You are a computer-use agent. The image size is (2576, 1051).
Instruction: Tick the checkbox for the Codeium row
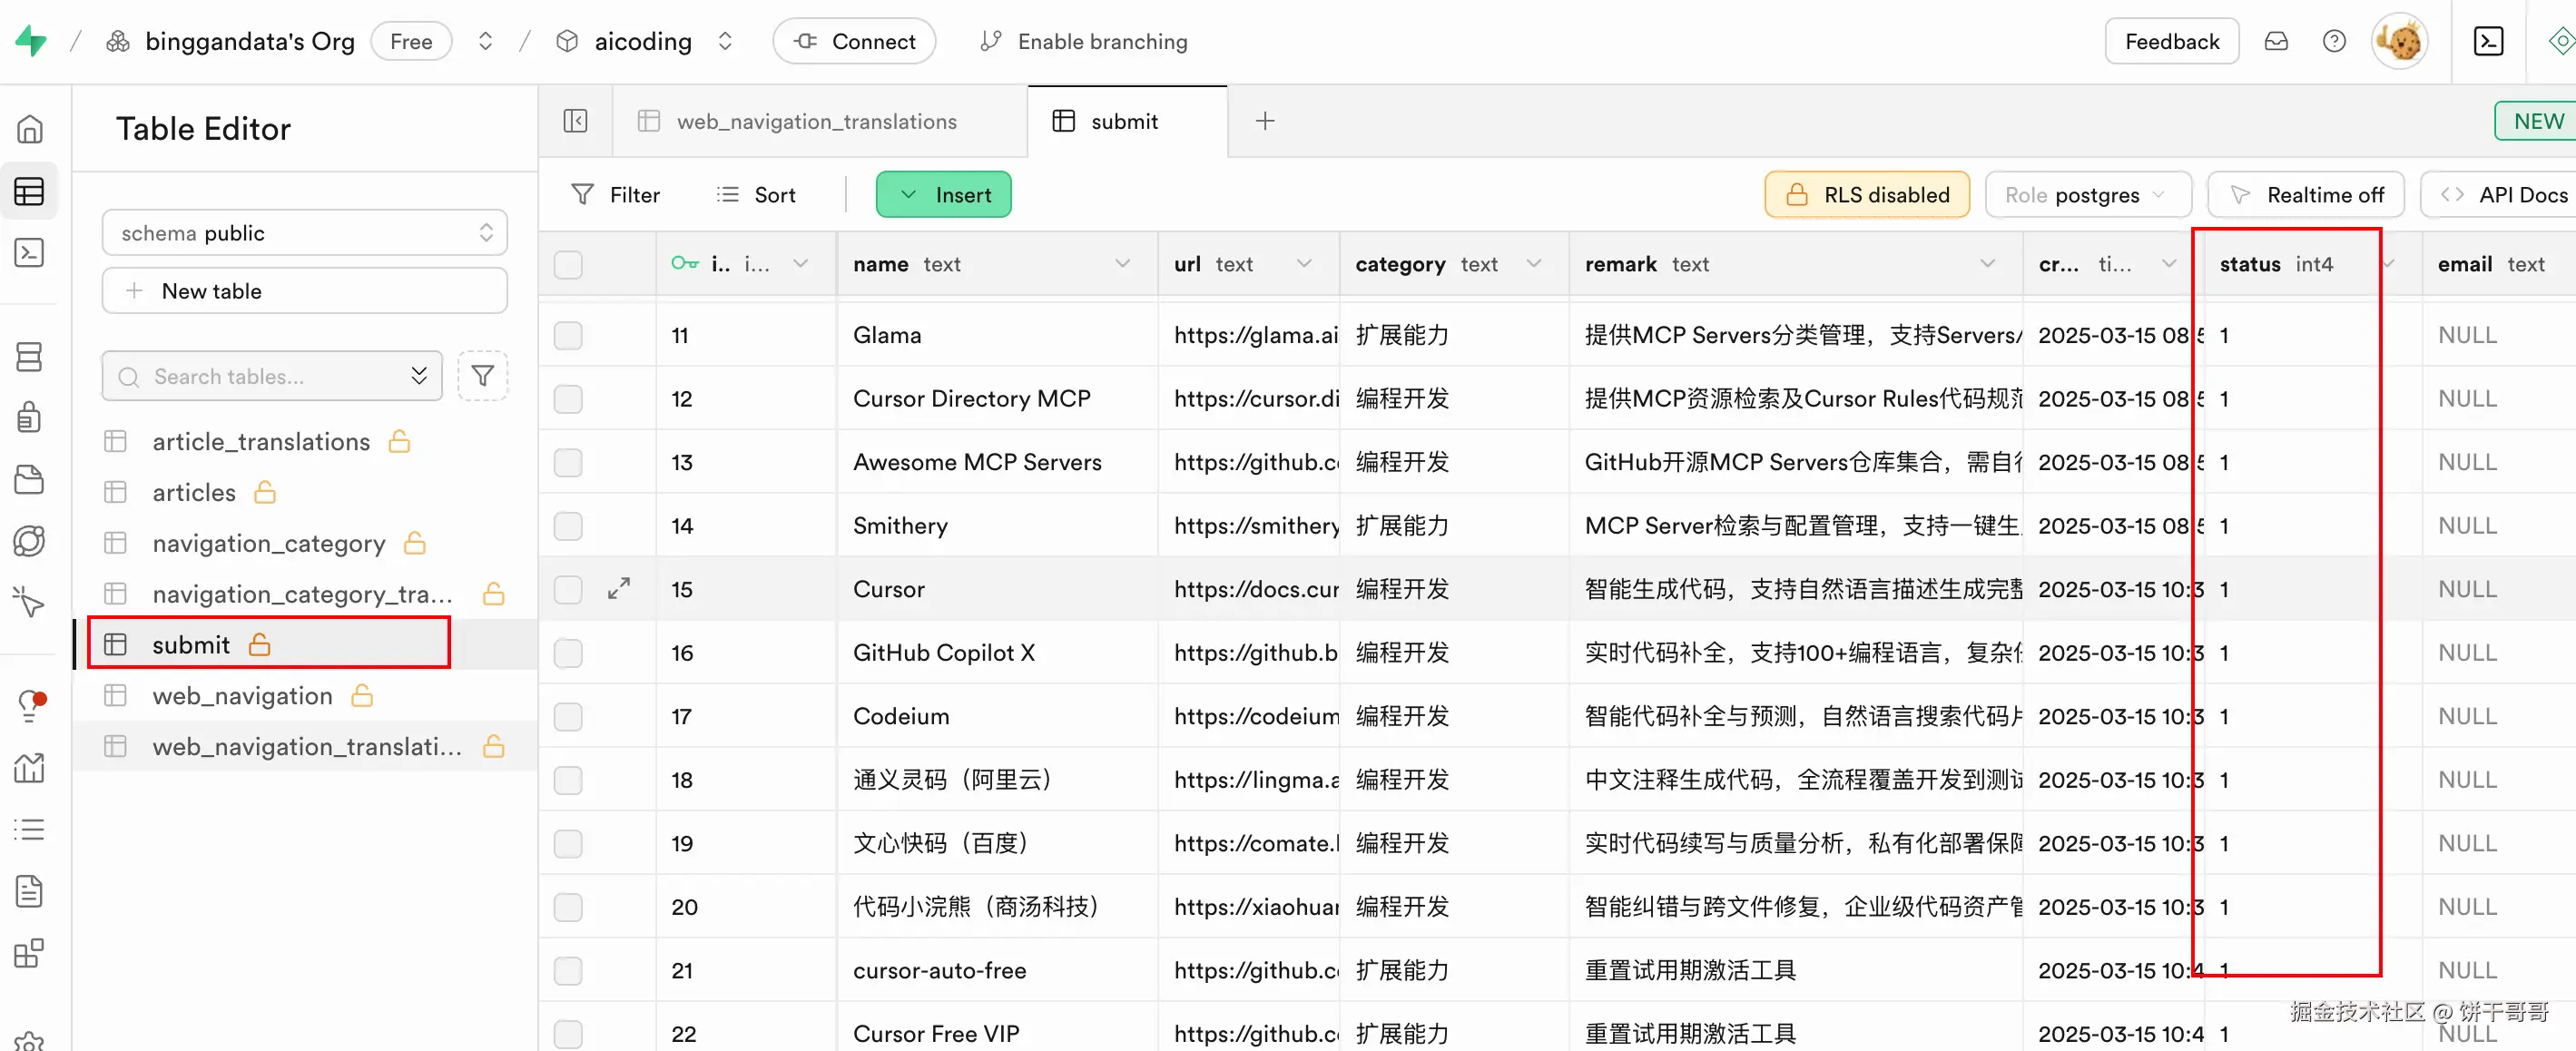pos(568,716)
